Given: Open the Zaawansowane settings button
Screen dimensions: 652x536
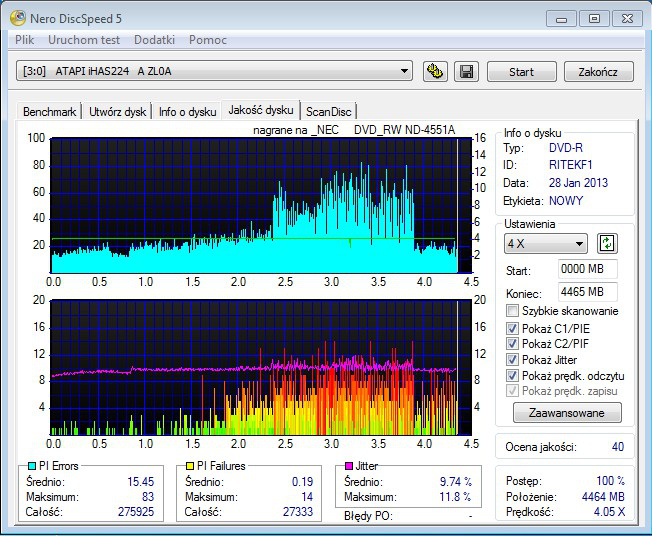Looking at the screenshot, I should coord(567,413).
